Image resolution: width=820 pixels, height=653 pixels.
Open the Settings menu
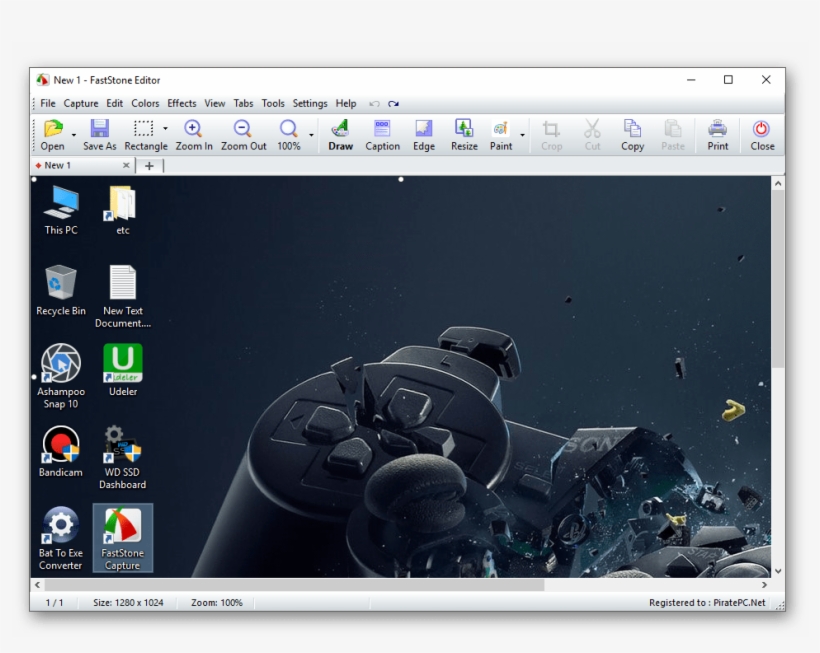coord(310,104)
